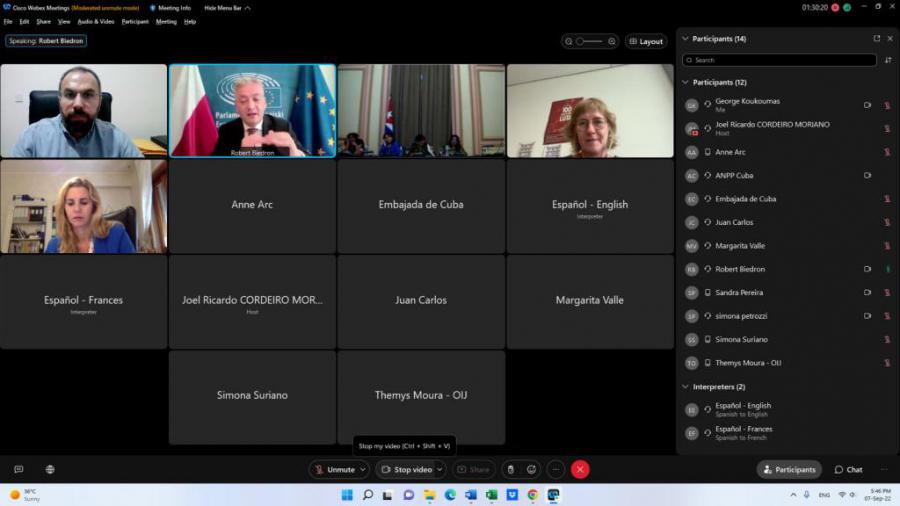Click the video size zoom slider
900x506 pixels.
(589, 42)
